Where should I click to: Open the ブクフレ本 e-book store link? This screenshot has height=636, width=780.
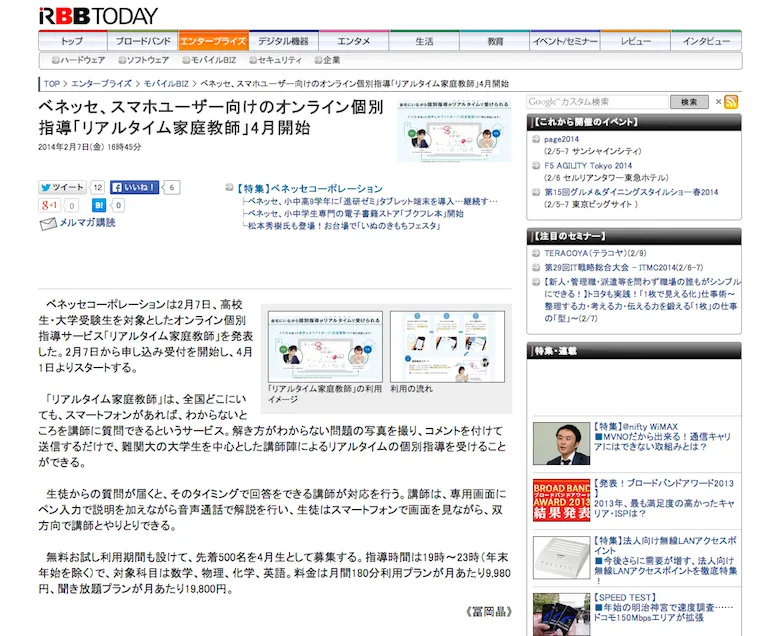pos(356,214)
